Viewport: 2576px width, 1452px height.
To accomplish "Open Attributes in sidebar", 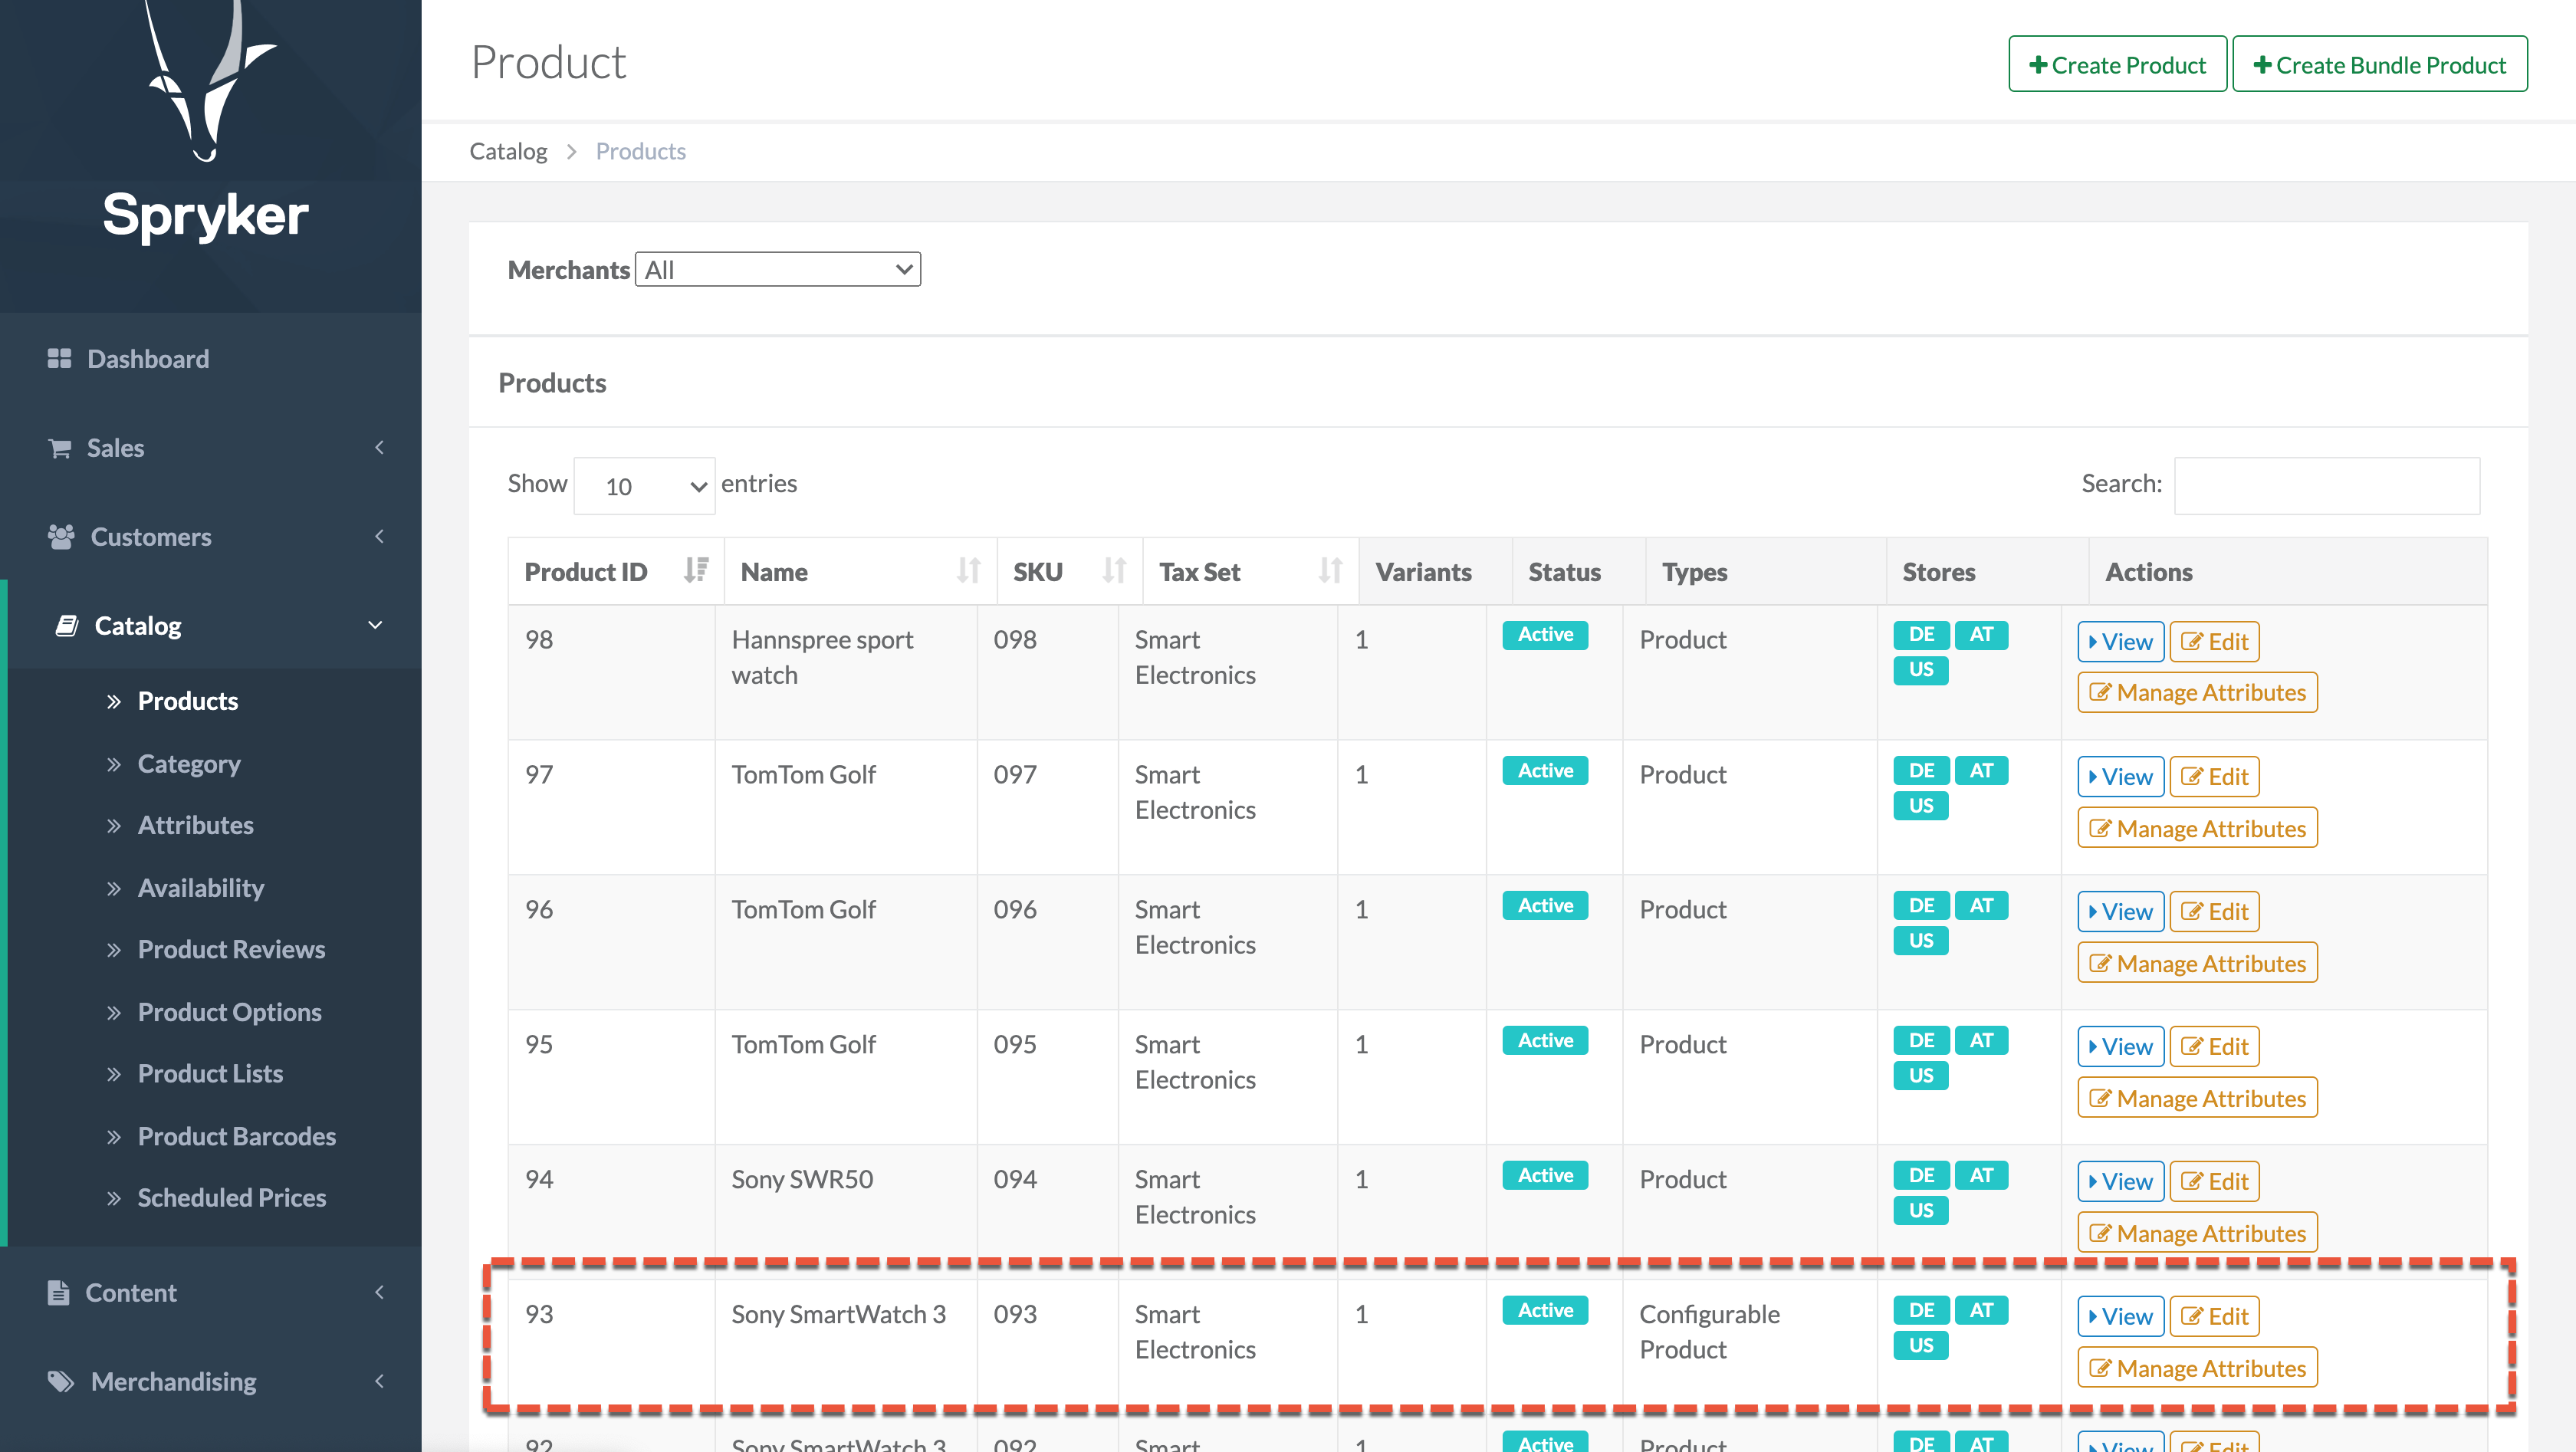I will click(x=196, y=825).
